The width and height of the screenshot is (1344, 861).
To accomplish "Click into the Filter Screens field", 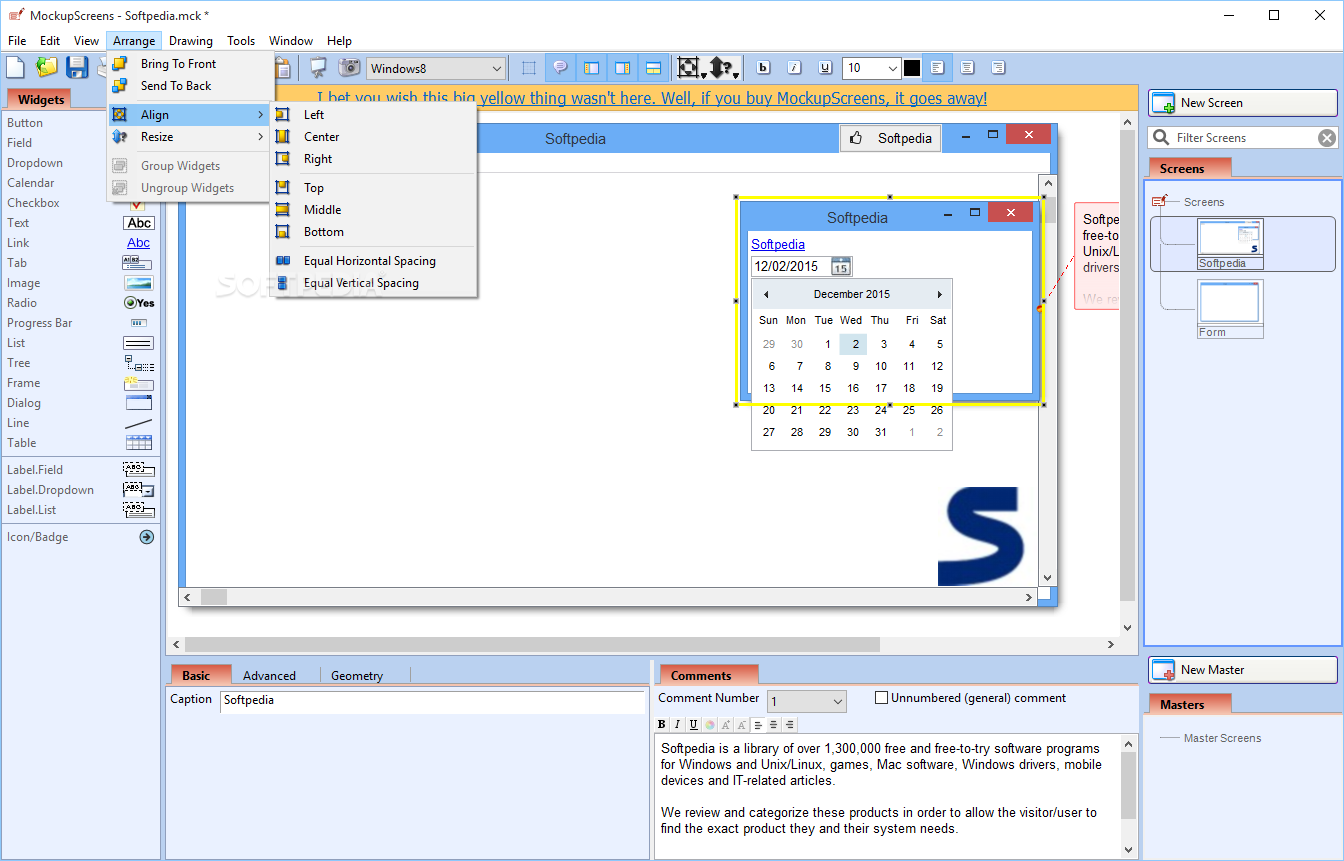I will tap(1243, 138).
